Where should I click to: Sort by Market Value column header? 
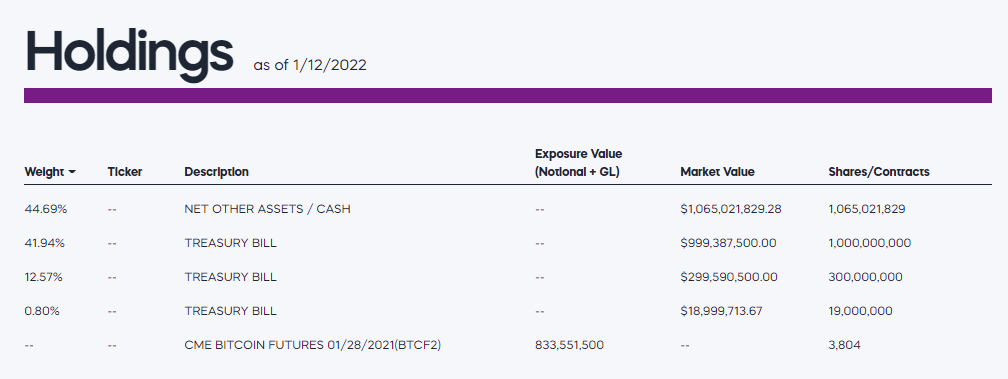pyautogui.click(x=717, y=172)
